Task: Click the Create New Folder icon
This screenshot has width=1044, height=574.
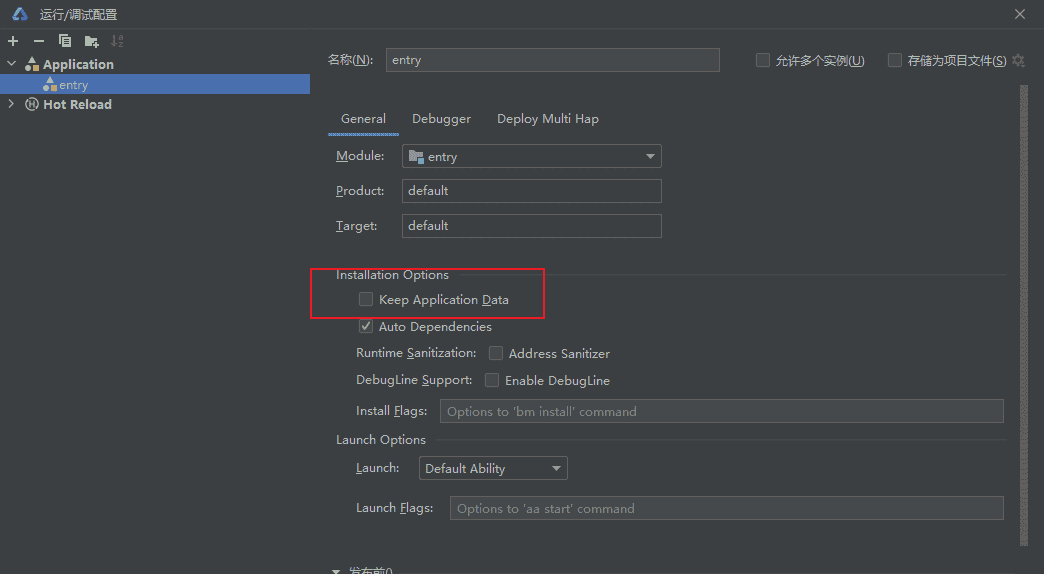Action: (91, 41)
